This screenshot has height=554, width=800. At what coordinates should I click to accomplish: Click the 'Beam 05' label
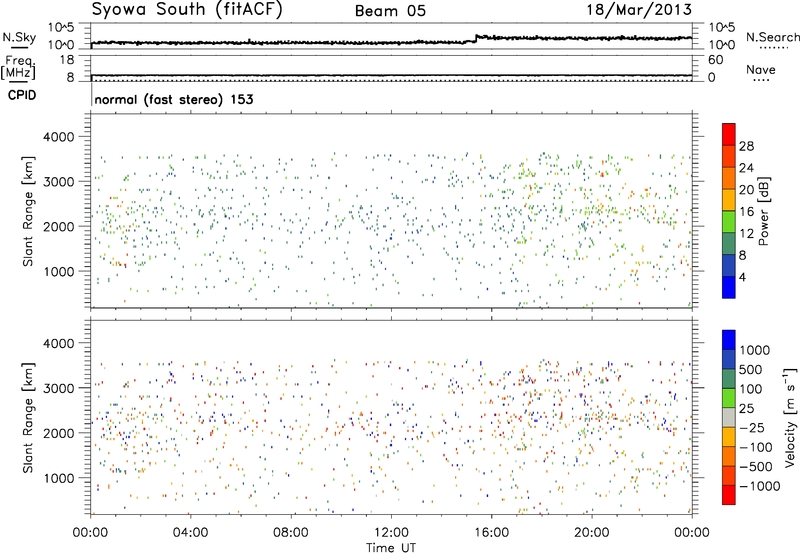click(390, 11)
